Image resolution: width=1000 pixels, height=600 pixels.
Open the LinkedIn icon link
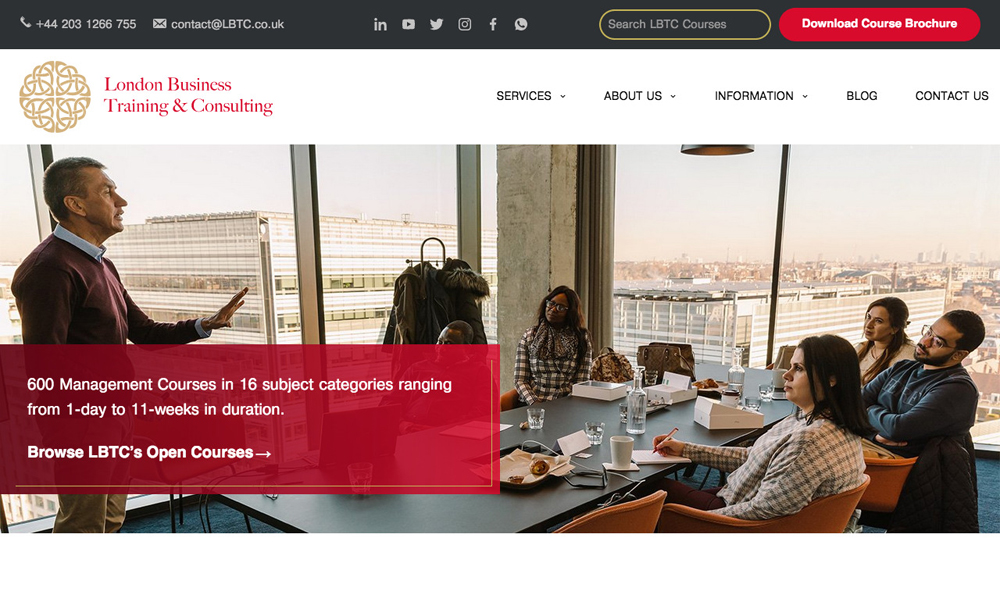[380, 24]
